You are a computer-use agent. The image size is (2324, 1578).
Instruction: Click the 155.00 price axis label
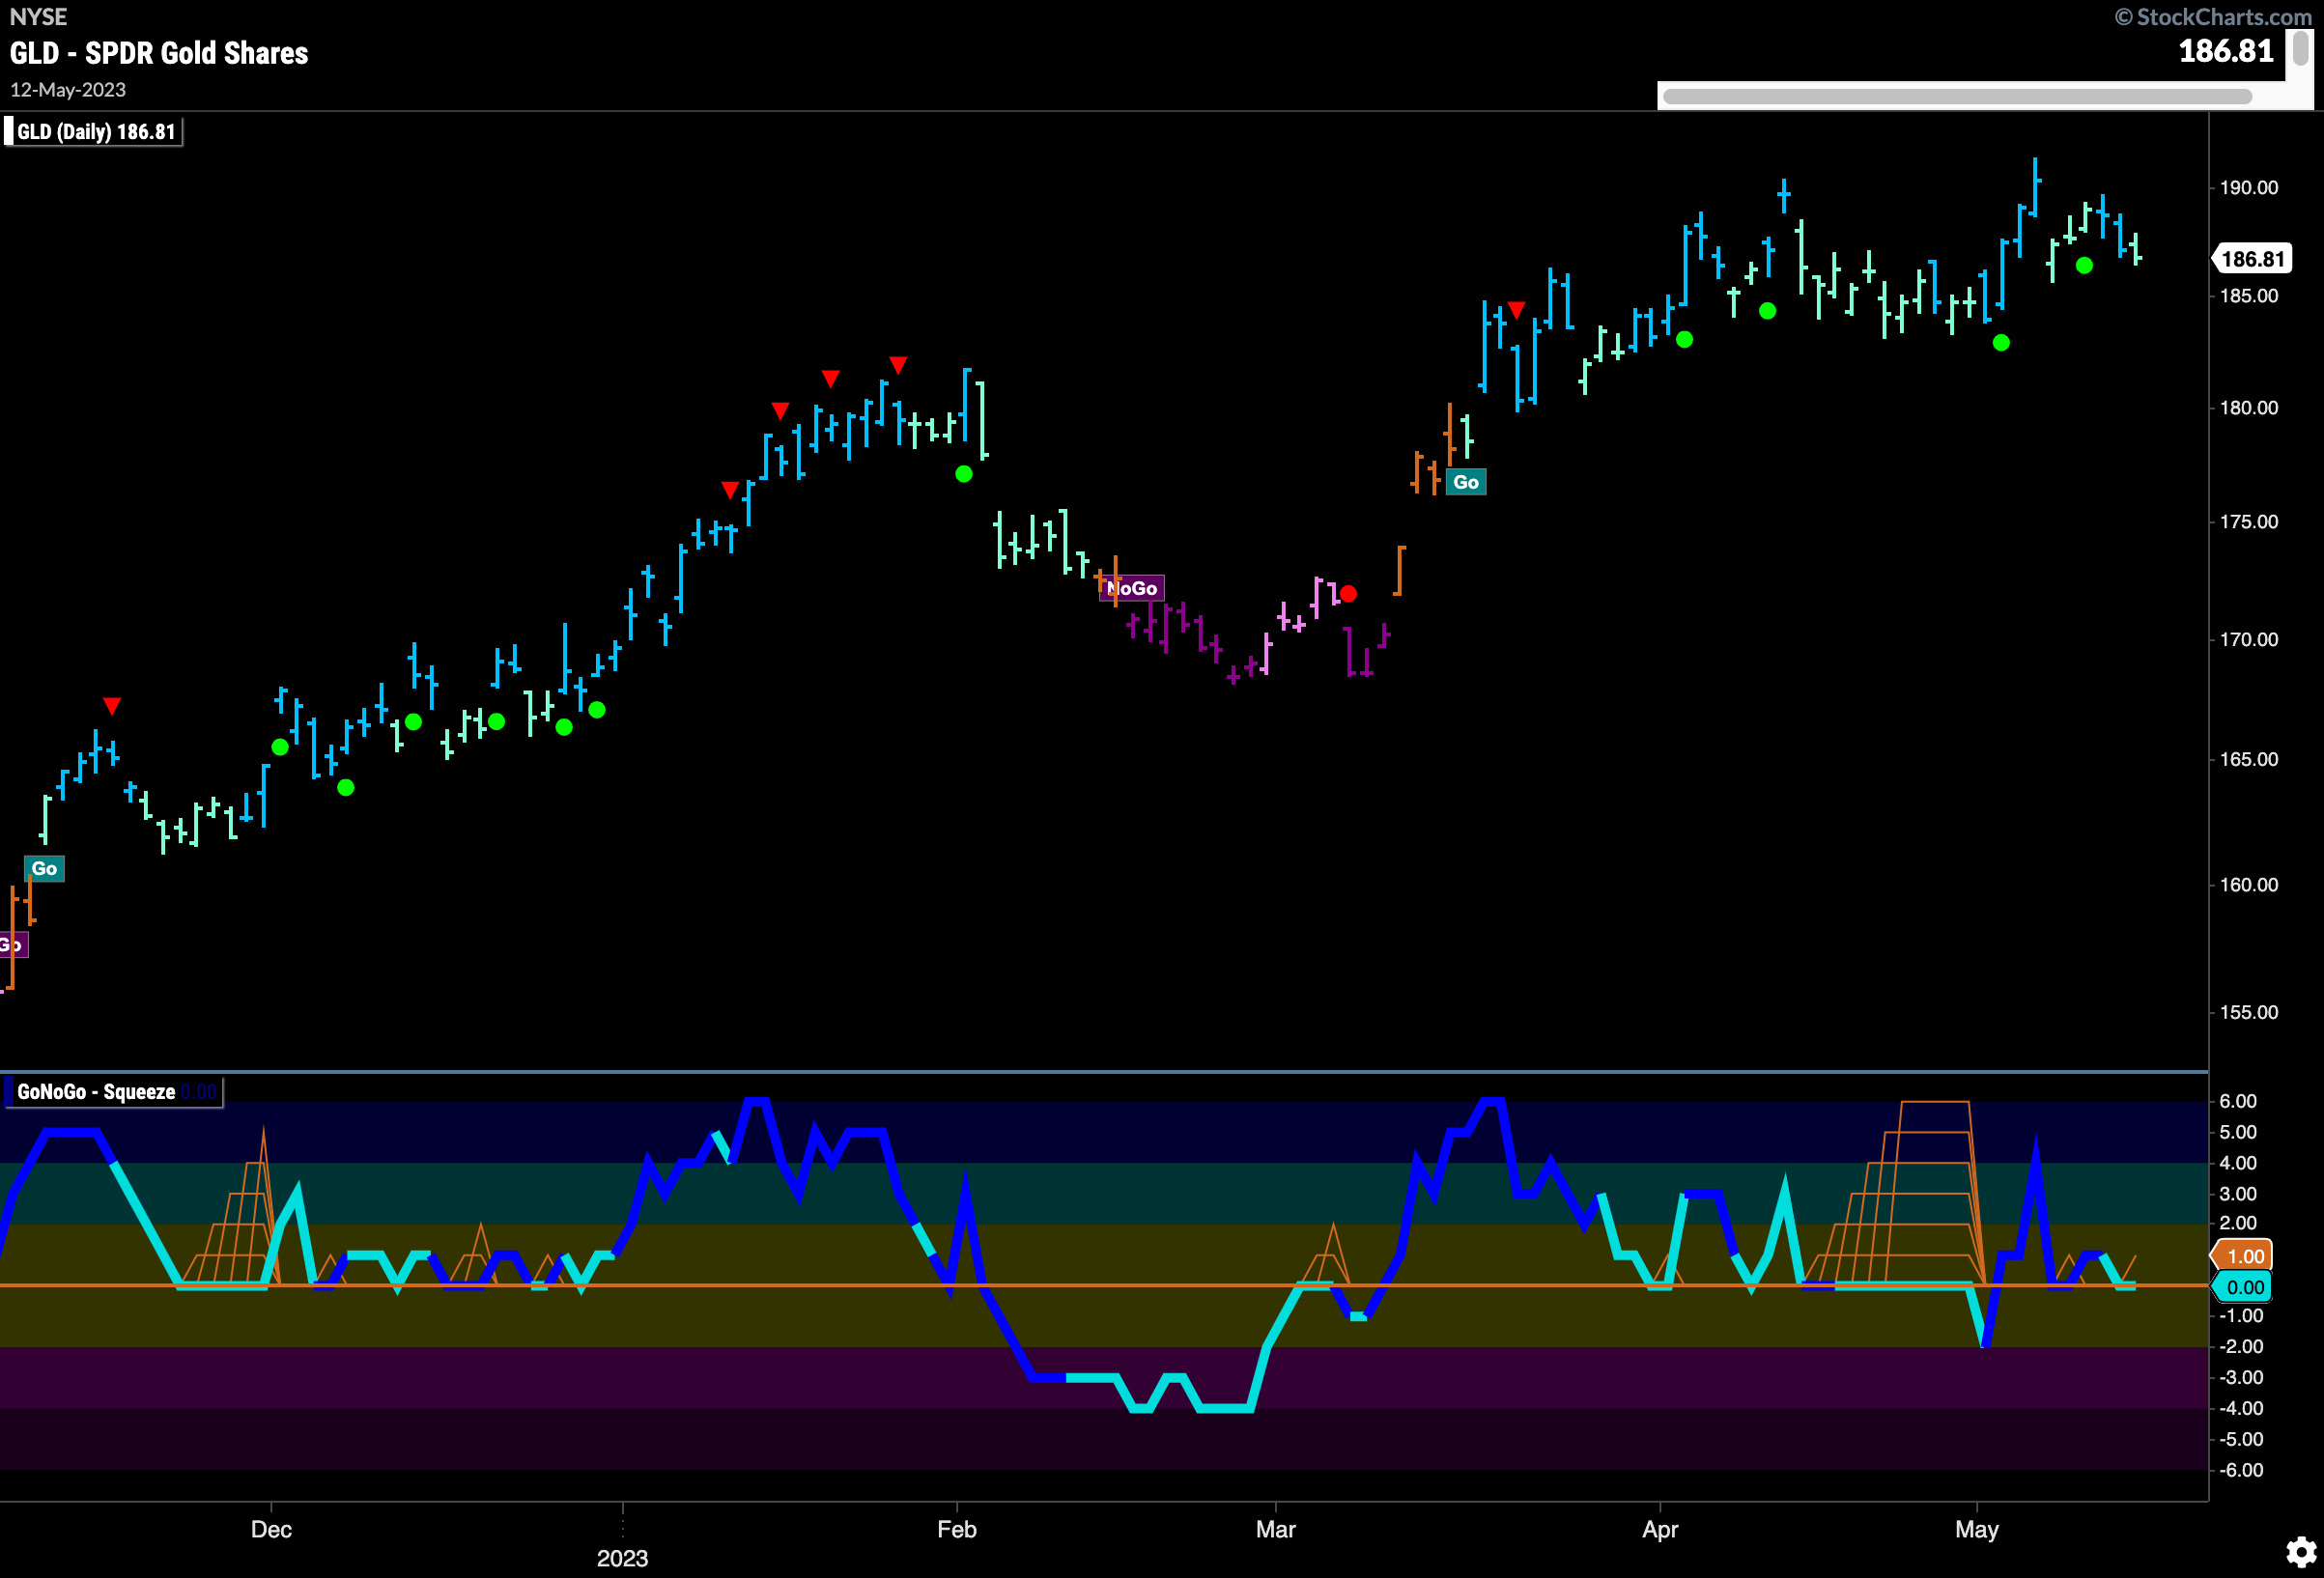(2249, 1013)
